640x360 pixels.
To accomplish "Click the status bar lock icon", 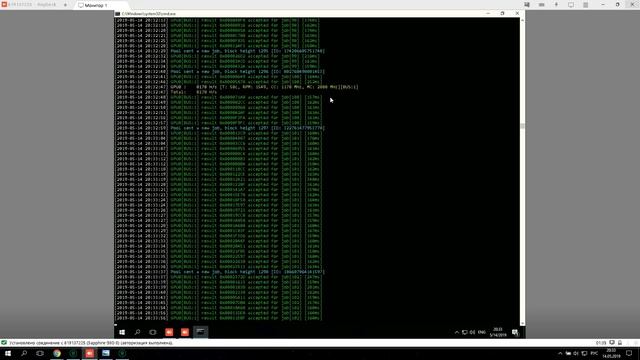I will pos(620,343).
